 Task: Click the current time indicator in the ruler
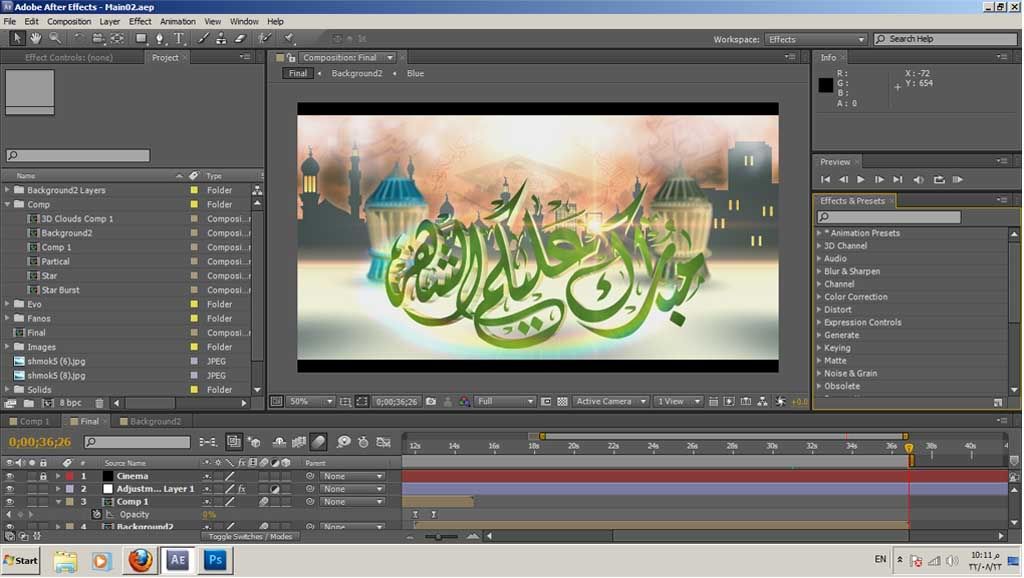click(x=909, y=448)
